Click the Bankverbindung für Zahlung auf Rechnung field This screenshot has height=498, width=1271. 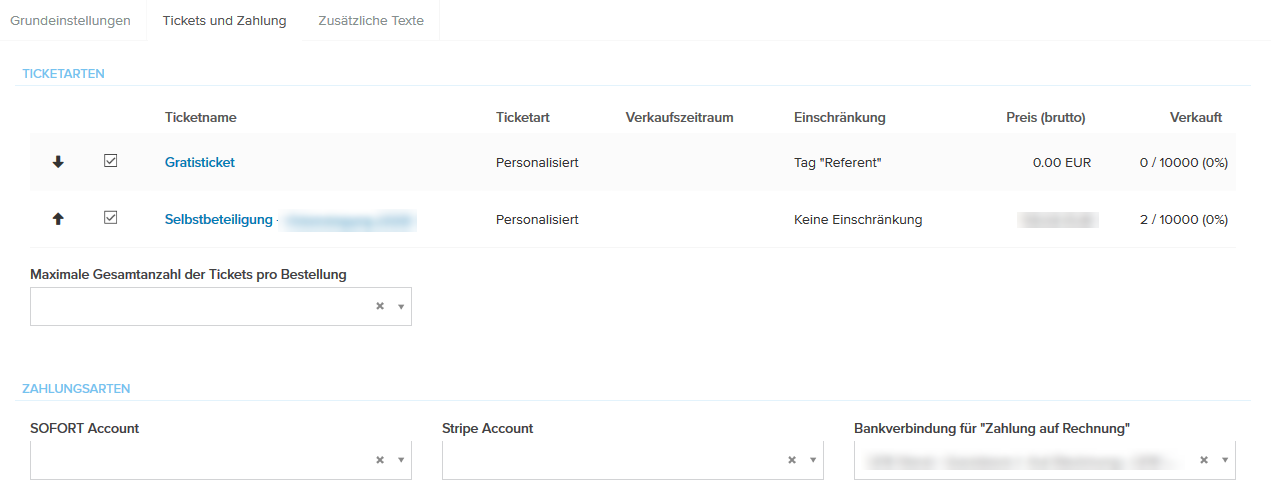point(1020,460)
